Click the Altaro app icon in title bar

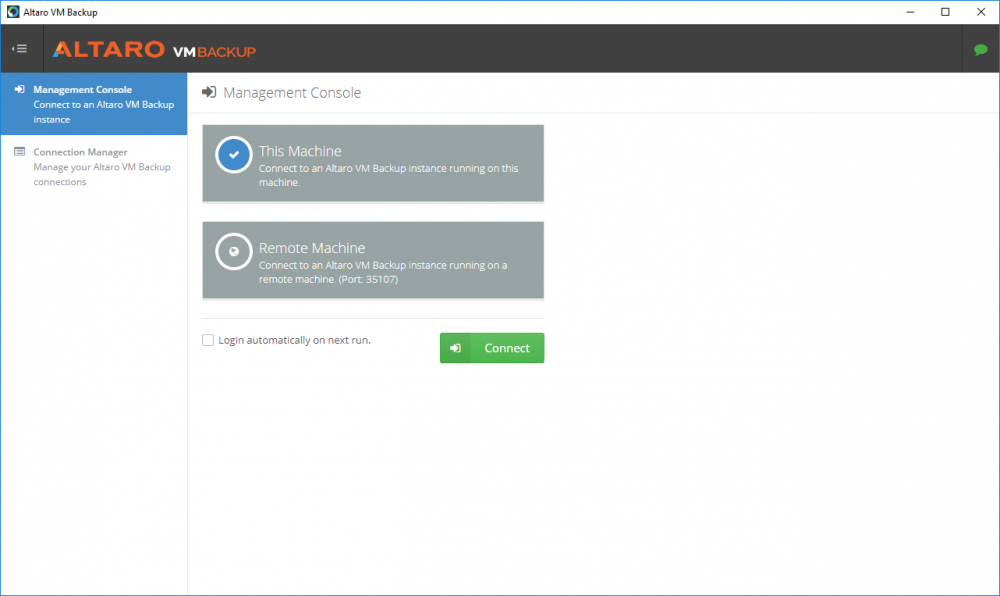coord(13,12)
